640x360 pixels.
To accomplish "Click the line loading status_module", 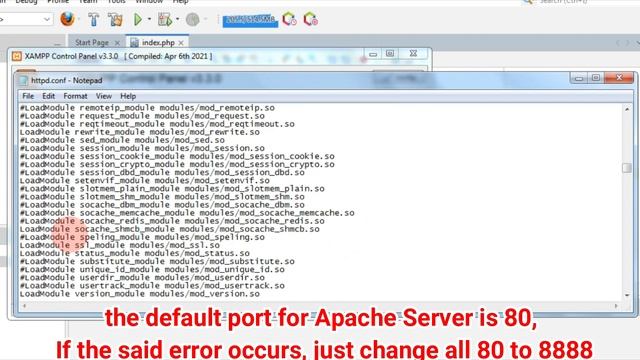I will coord(135,253).
